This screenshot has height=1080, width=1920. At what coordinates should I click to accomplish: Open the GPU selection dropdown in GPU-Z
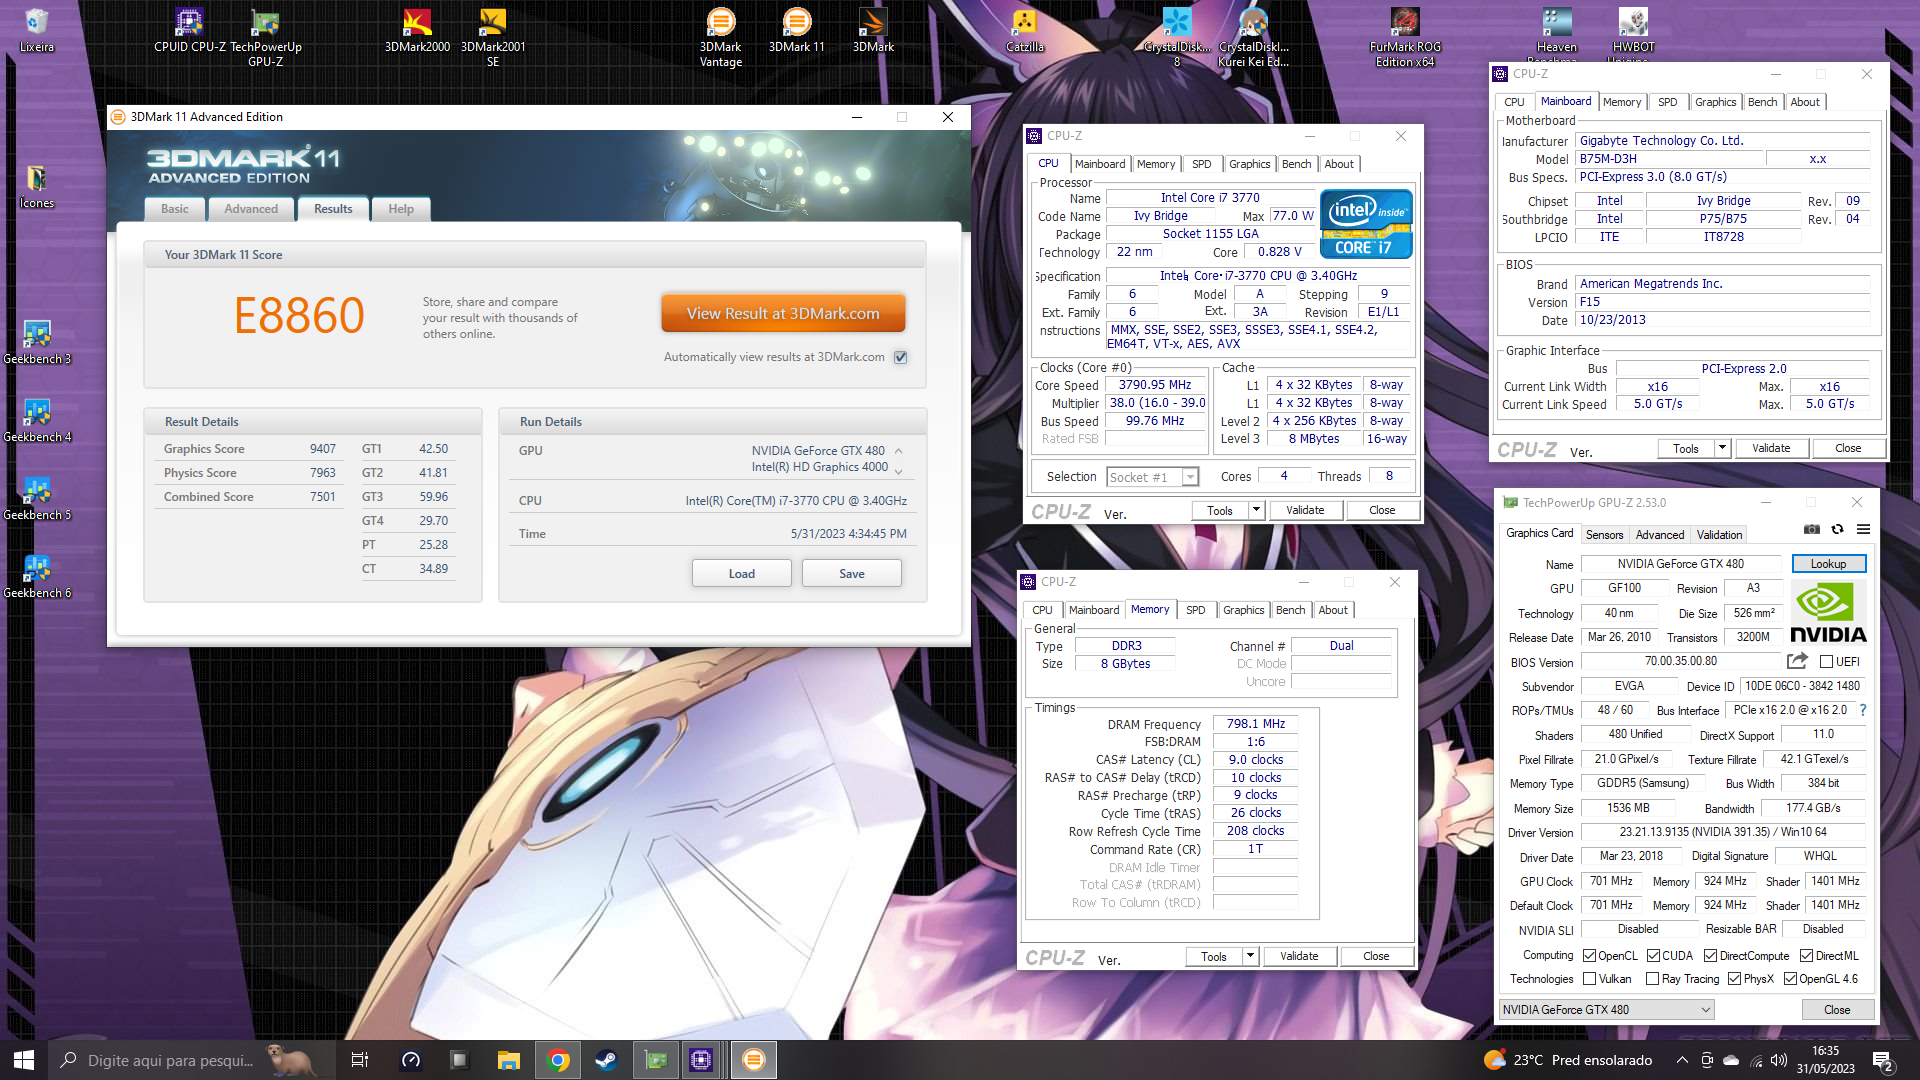click(x=1606, y=1010)
